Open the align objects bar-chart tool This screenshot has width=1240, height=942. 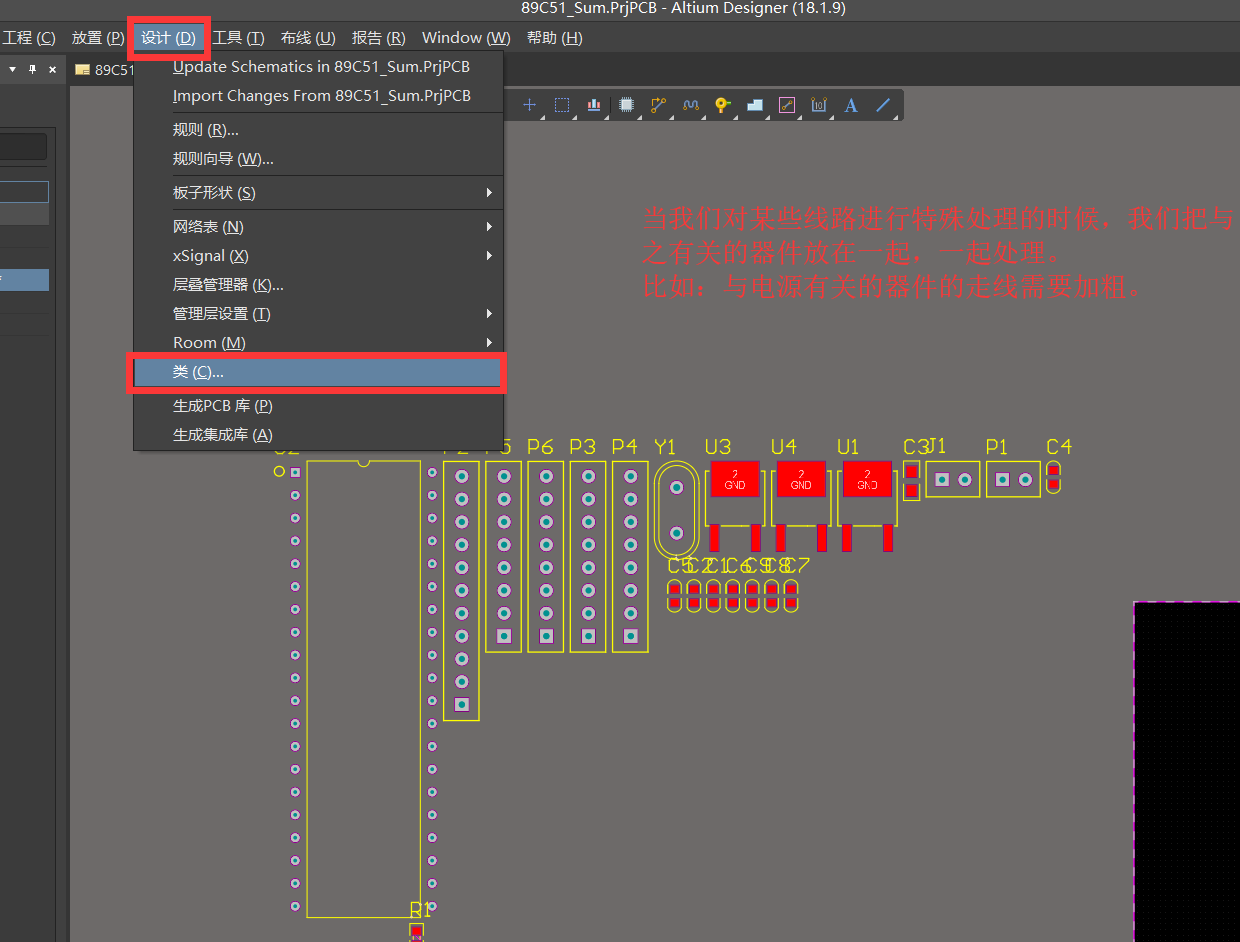[x=594, y=105]
